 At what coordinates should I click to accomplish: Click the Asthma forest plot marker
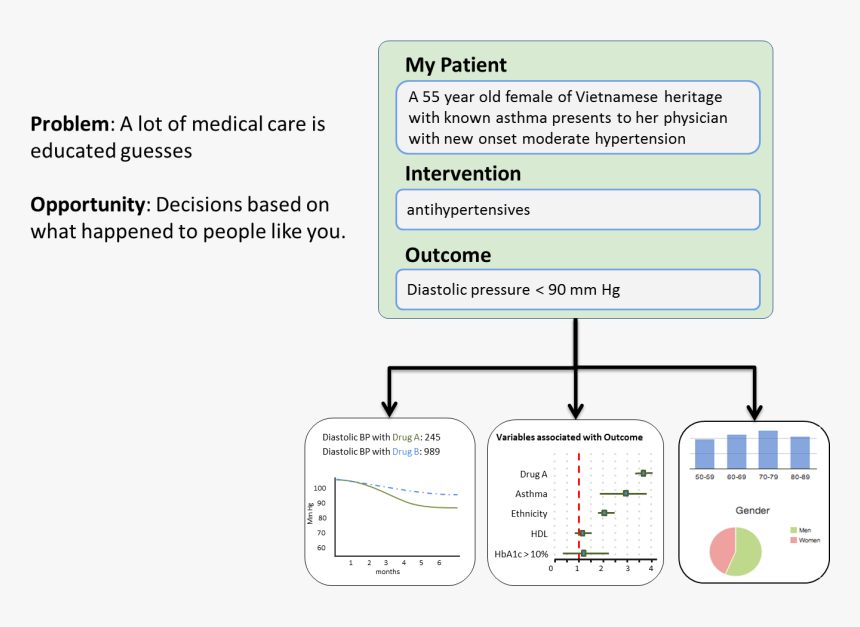pos(626,493)
